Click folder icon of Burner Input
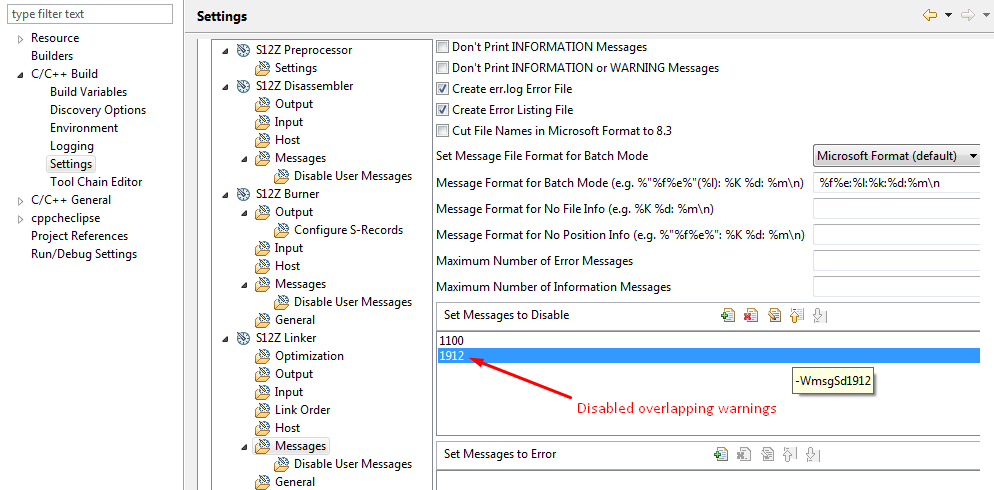 (262, 248)
